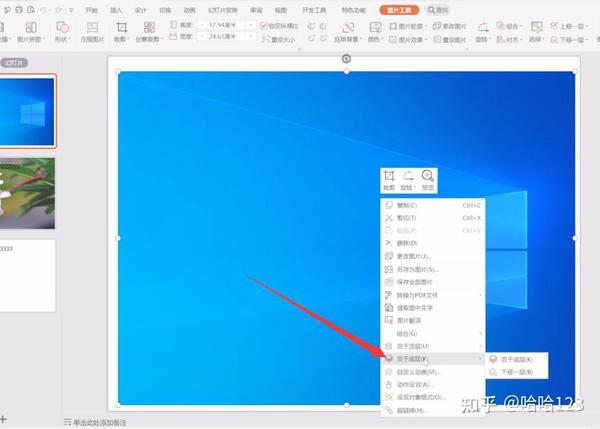This screenshot has height=429, width=600.
Task: Choose Hyperlink(H) in context menu
Action: [x=433, y=410]
